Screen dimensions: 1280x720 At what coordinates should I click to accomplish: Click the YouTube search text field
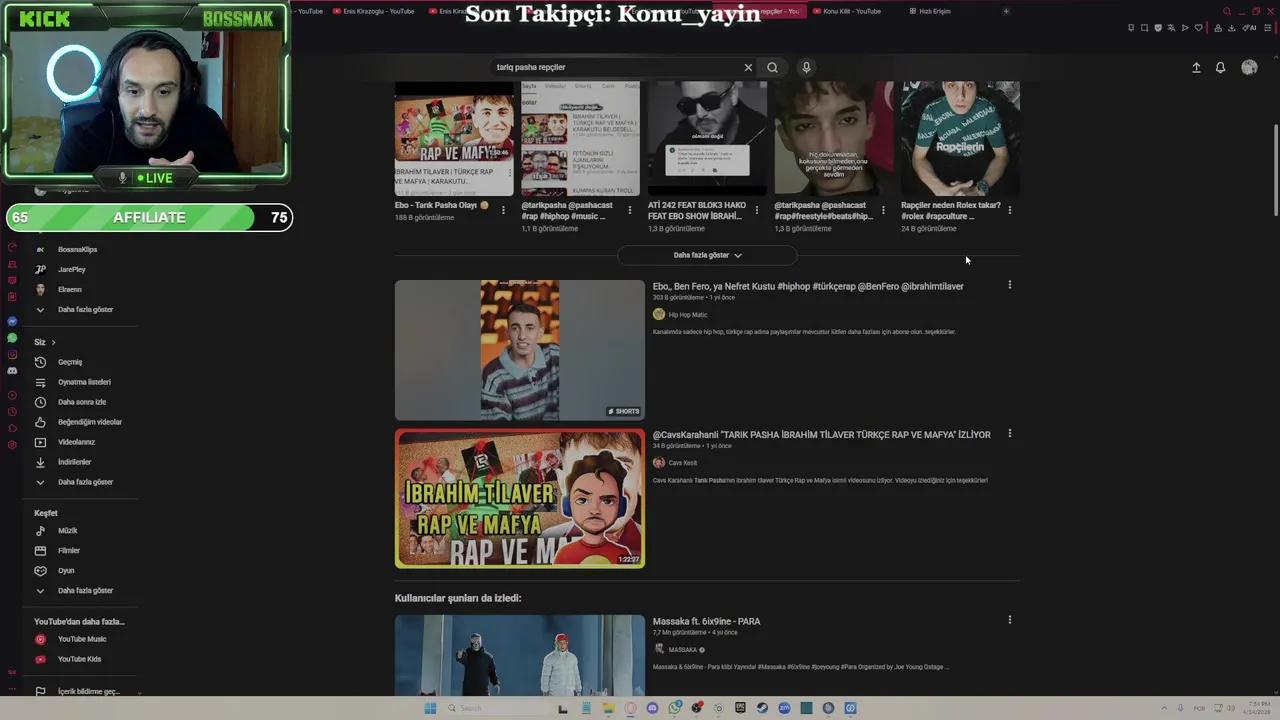click(x=615, y=67)
